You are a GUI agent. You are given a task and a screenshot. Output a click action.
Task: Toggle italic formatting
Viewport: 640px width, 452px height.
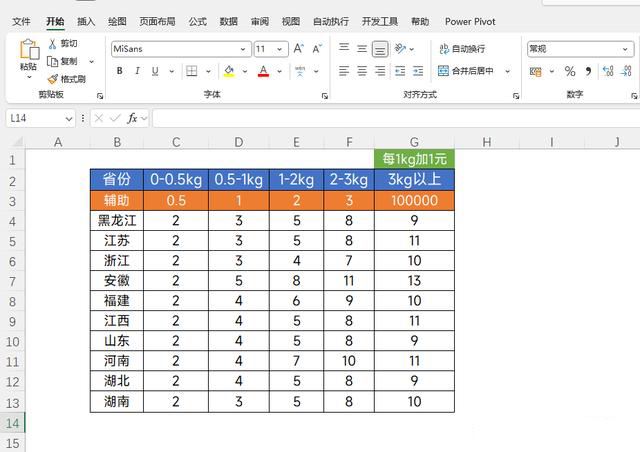point(138,71)
